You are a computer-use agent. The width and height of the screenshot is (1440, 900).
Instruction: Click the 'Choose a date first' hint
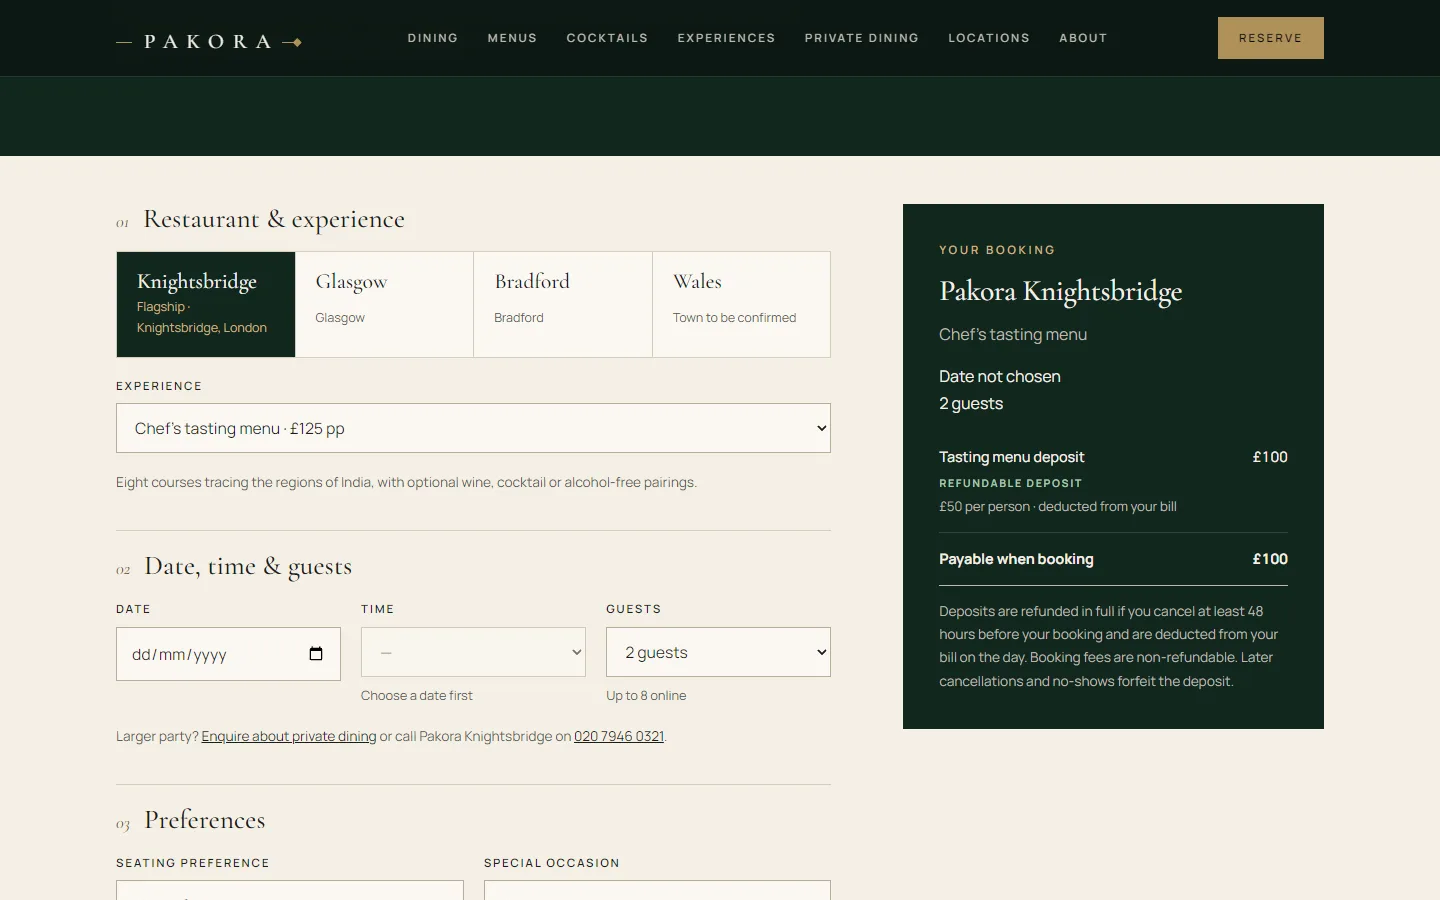417,695
